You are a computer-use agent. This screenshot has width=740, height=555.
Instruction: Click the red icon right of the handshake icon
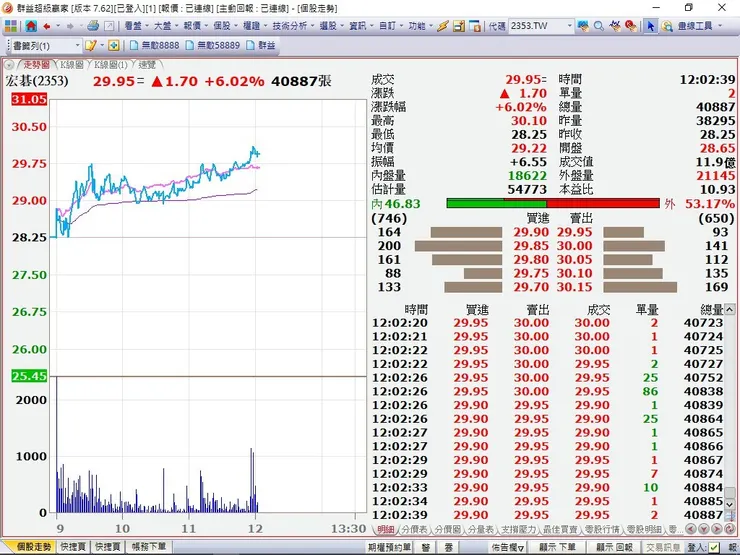tap(631, 26)
